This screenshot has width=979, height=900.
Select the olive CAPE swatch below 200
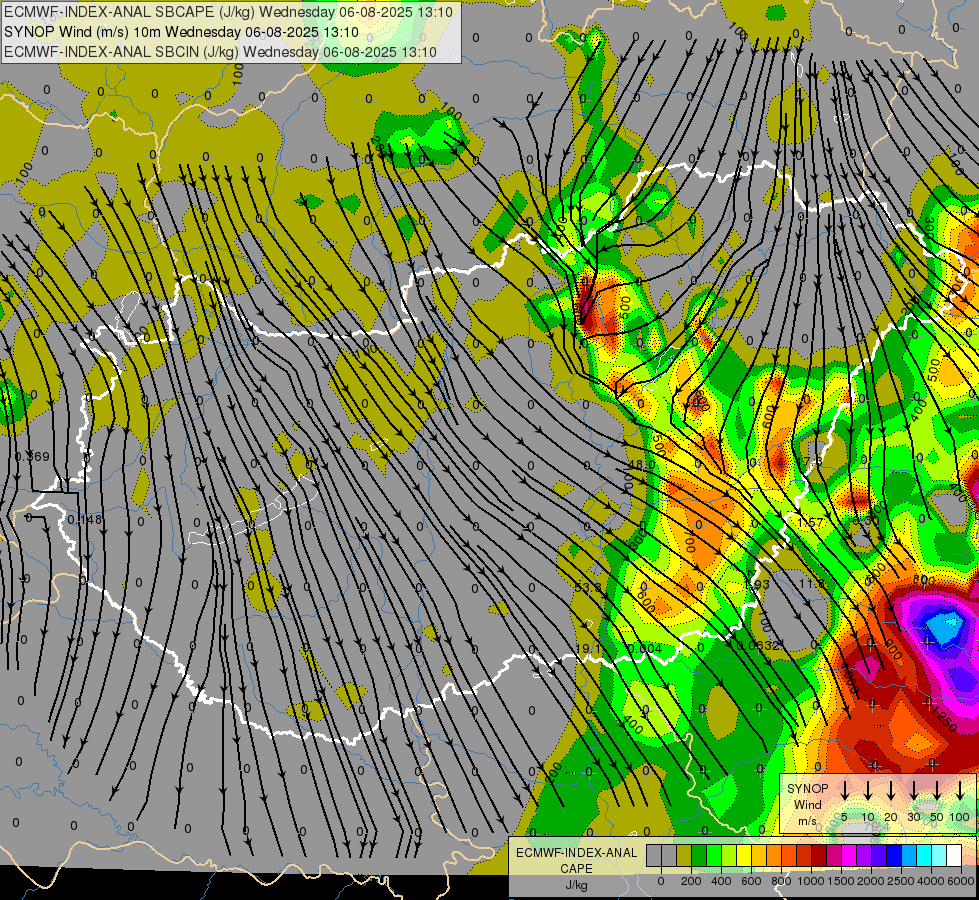684,856
